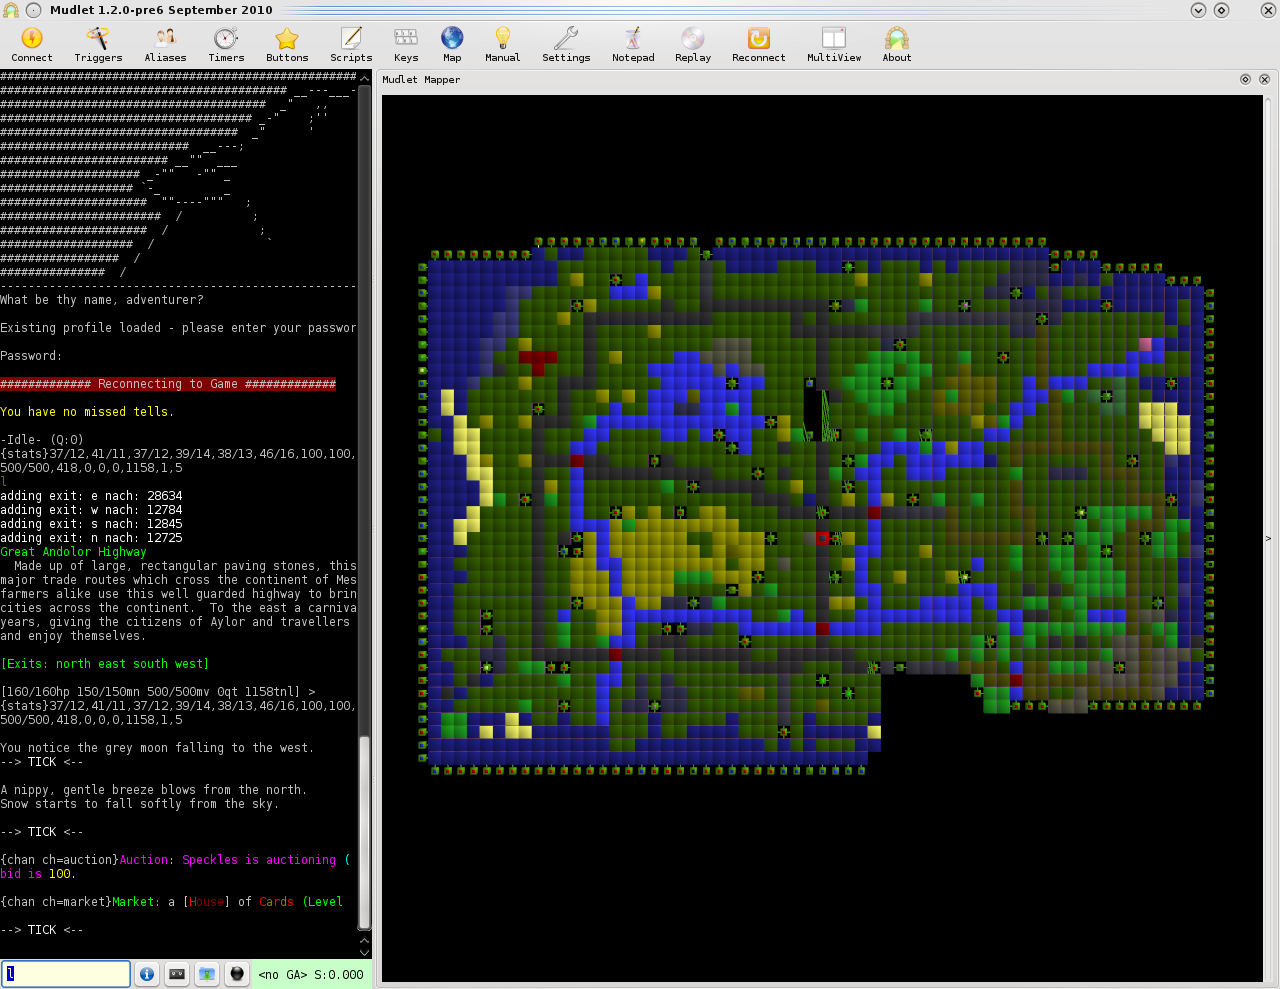Viewport: 1280px width, 989px height.
Task: Float the Mudlet Mapper dock panel
Action: pos(1245,79)
